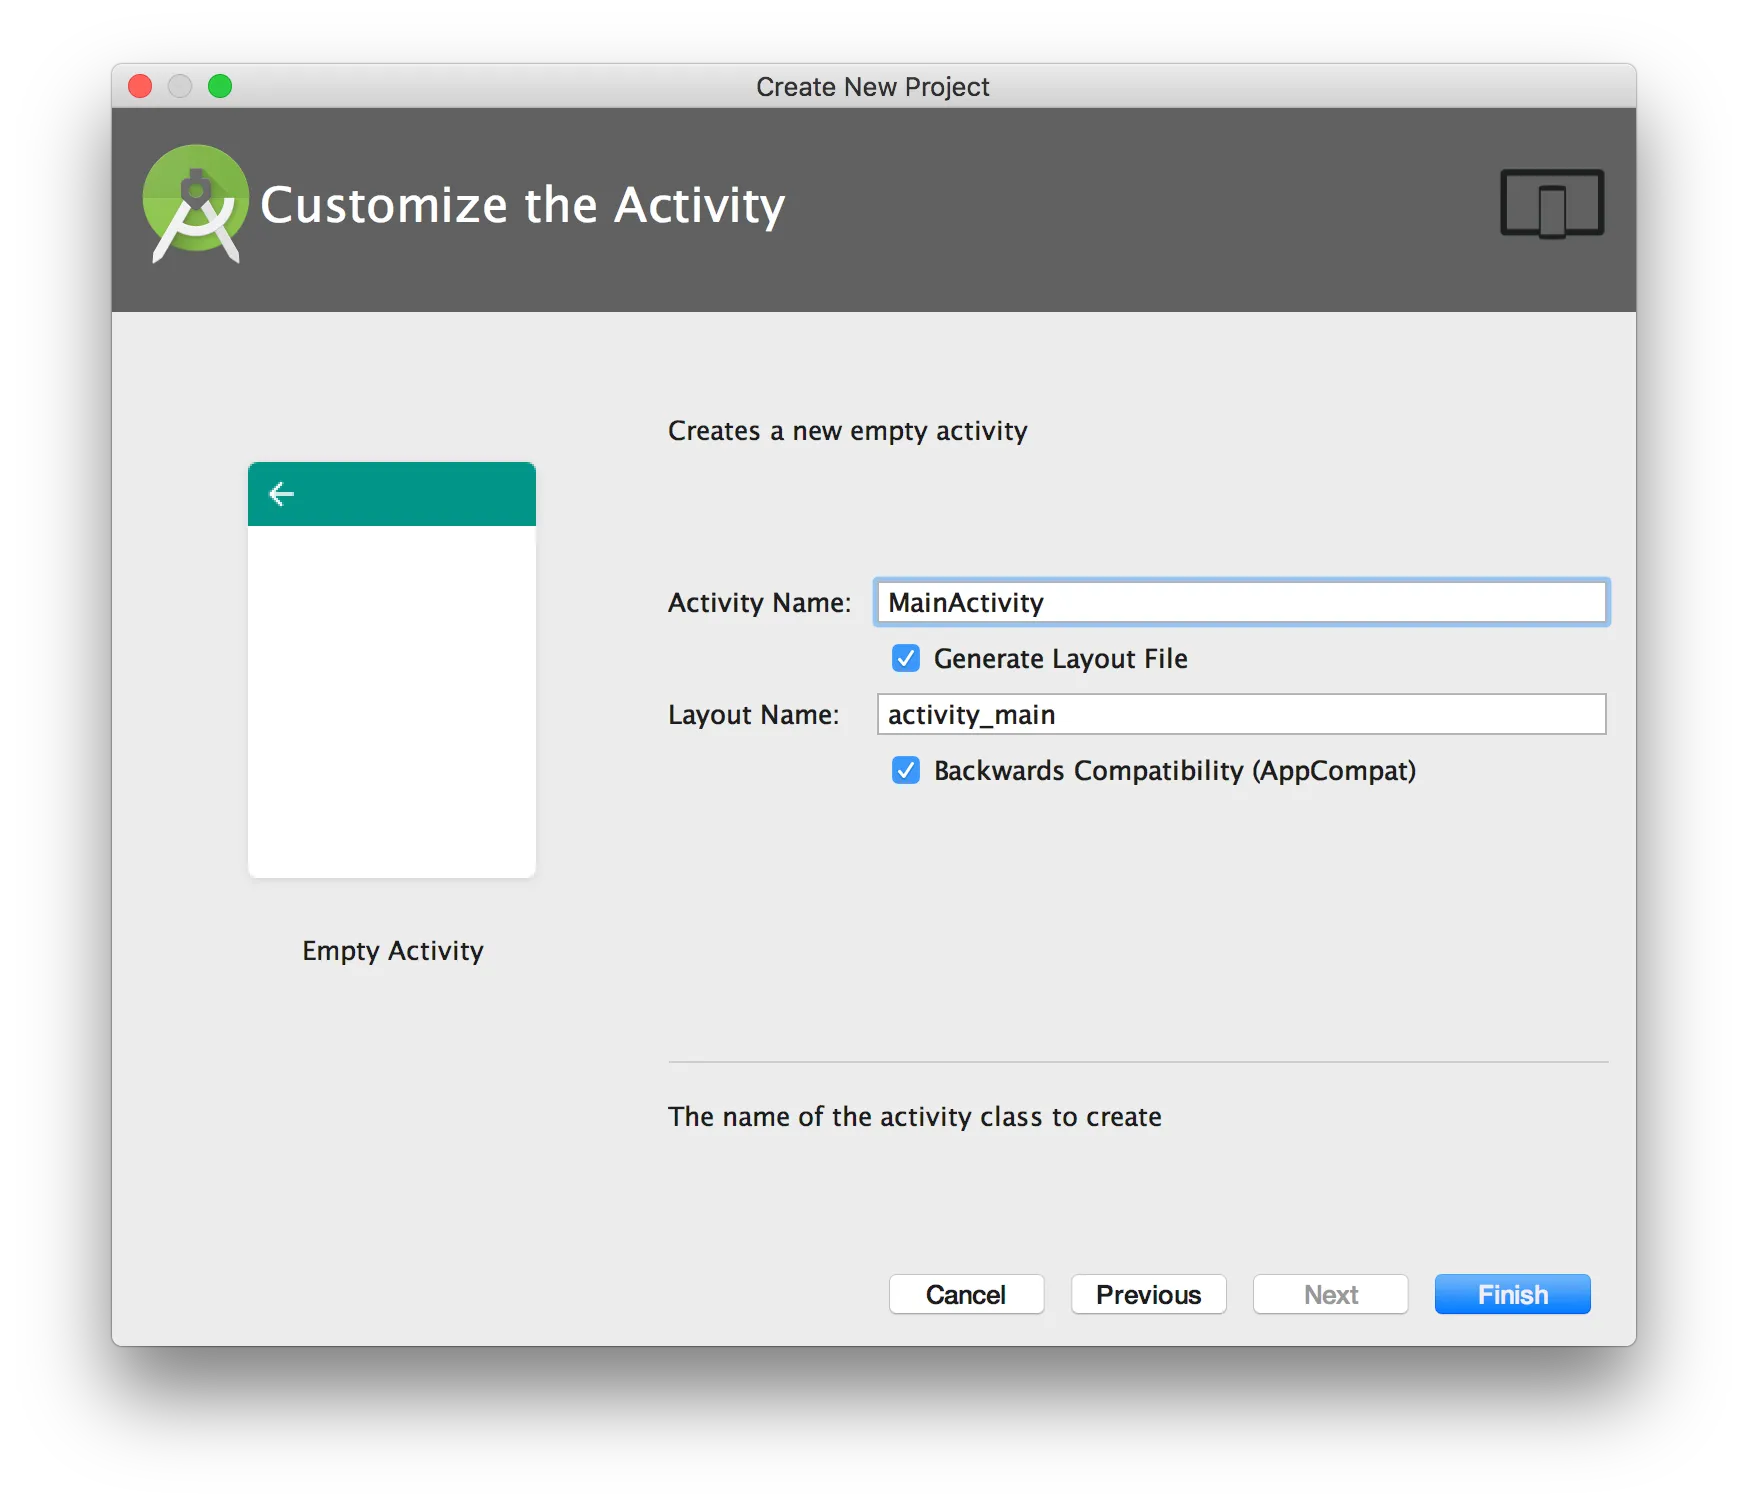Go back with the Previous button

pyautogui.click(x=1148, y=1294)
